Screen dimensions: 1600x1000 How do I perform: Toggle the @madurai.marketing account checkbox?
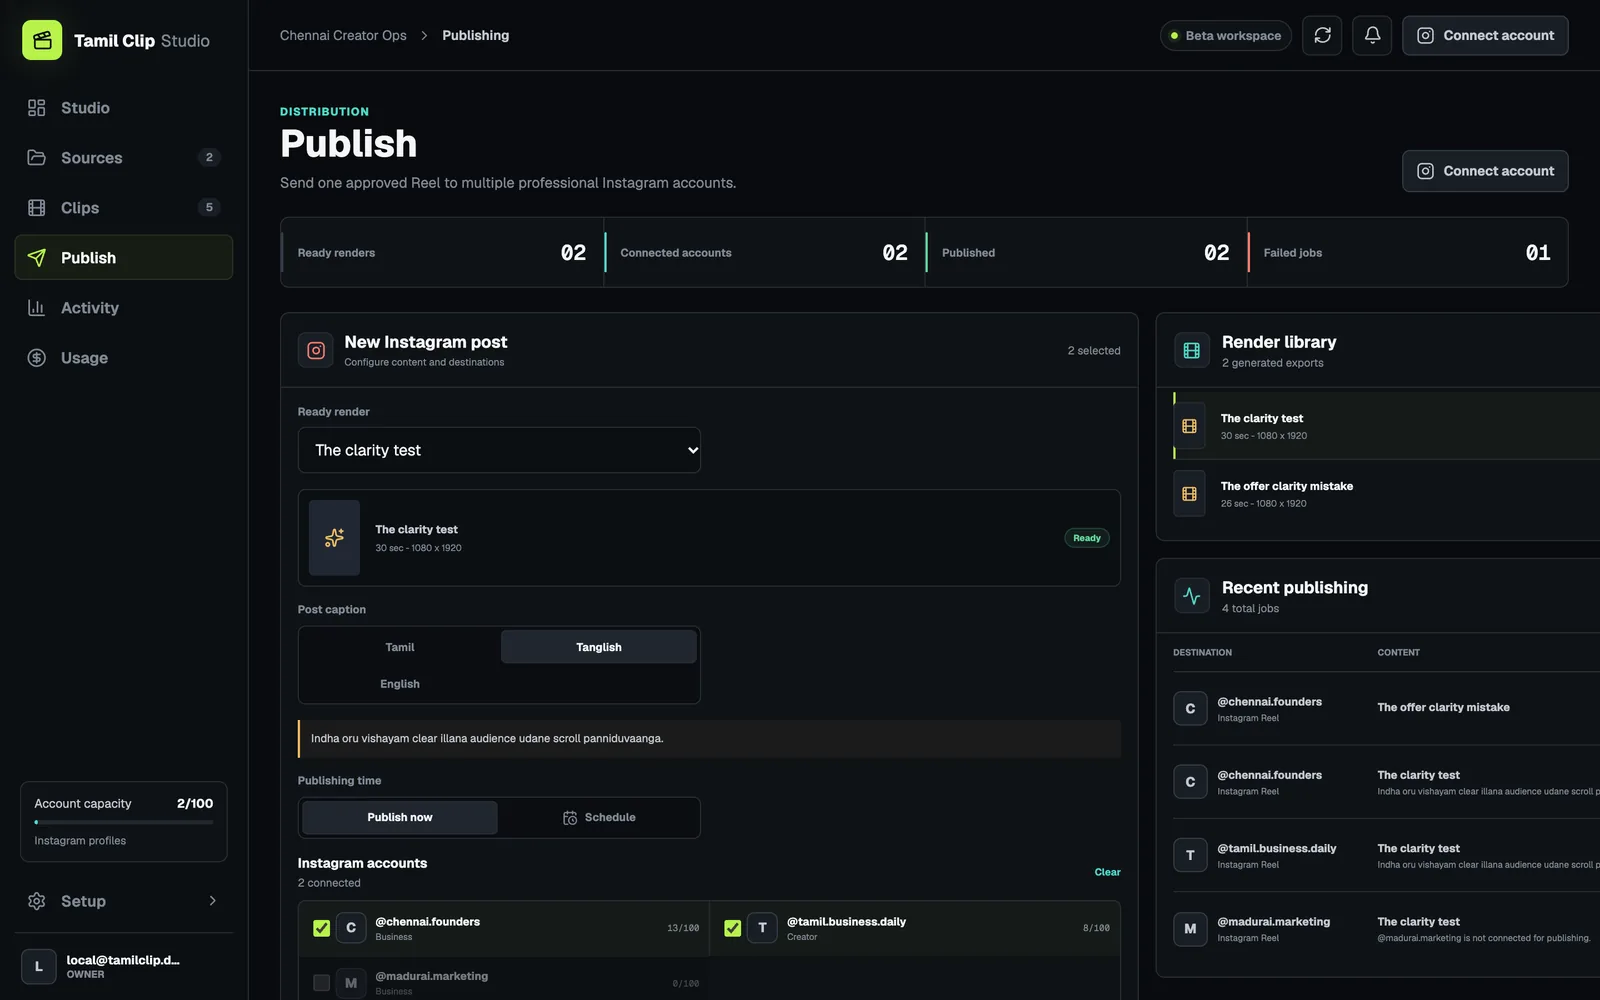[321, 983]
